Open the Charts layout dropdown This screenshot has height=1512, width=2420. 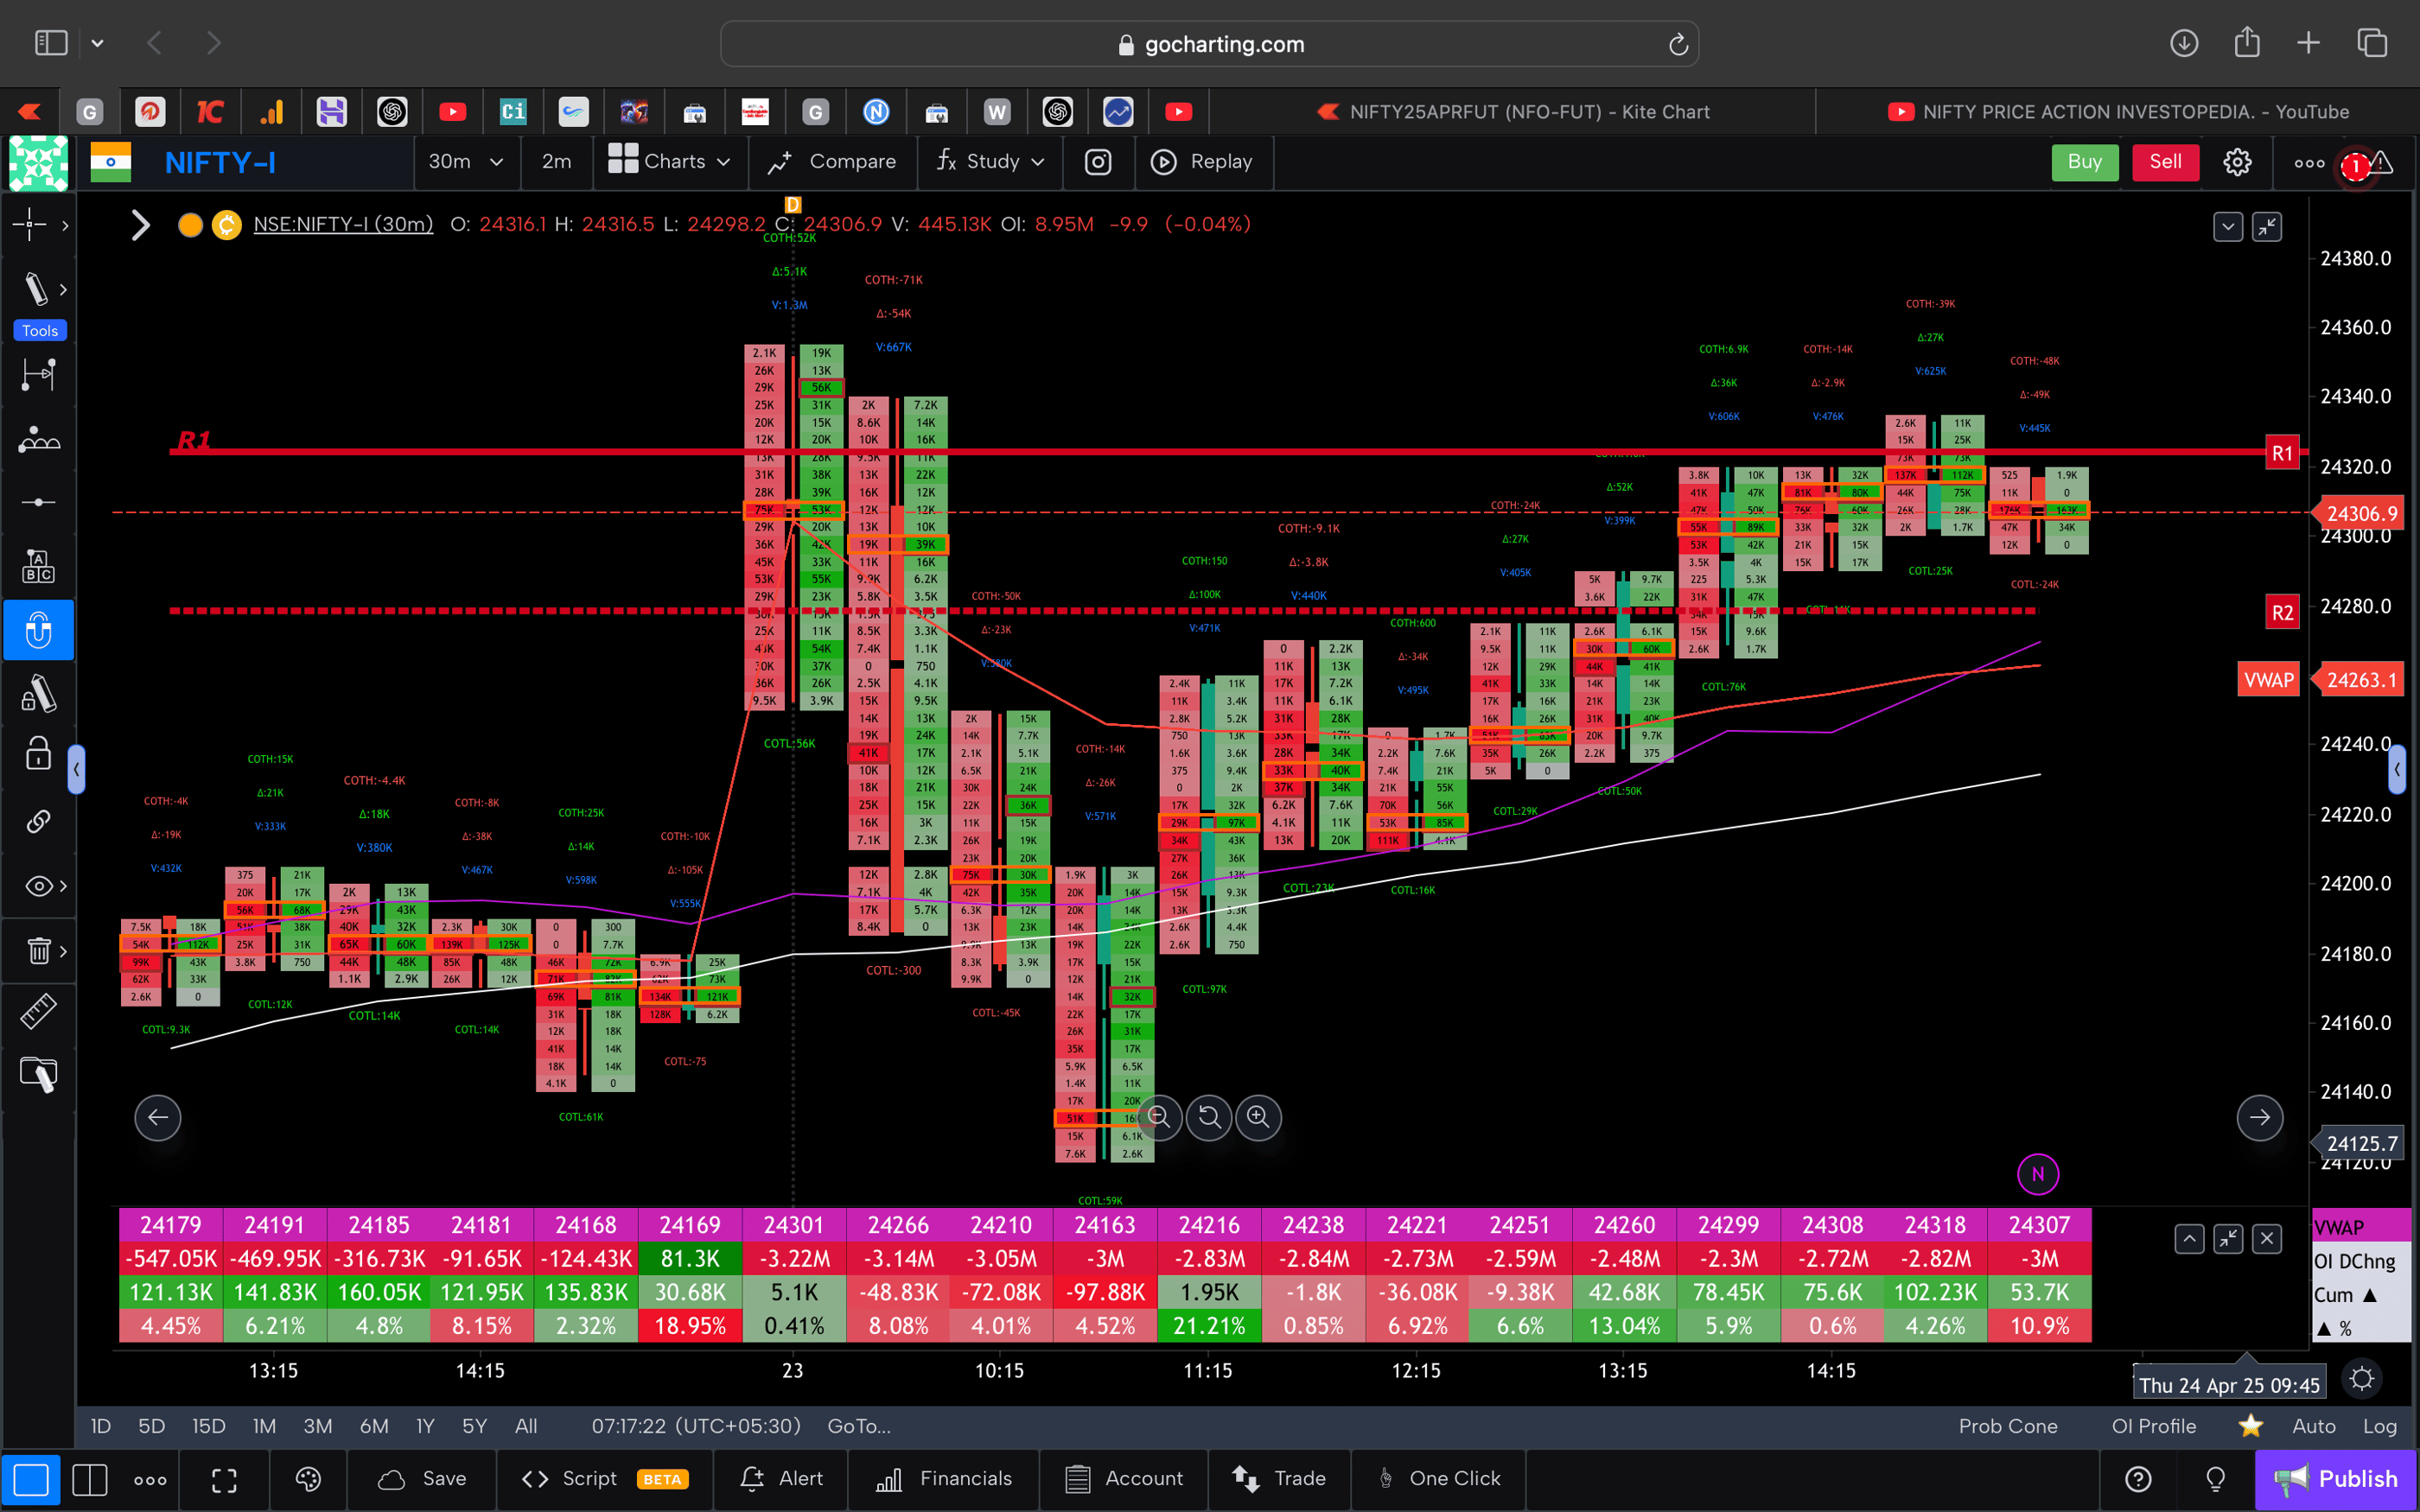click(670, 162)
